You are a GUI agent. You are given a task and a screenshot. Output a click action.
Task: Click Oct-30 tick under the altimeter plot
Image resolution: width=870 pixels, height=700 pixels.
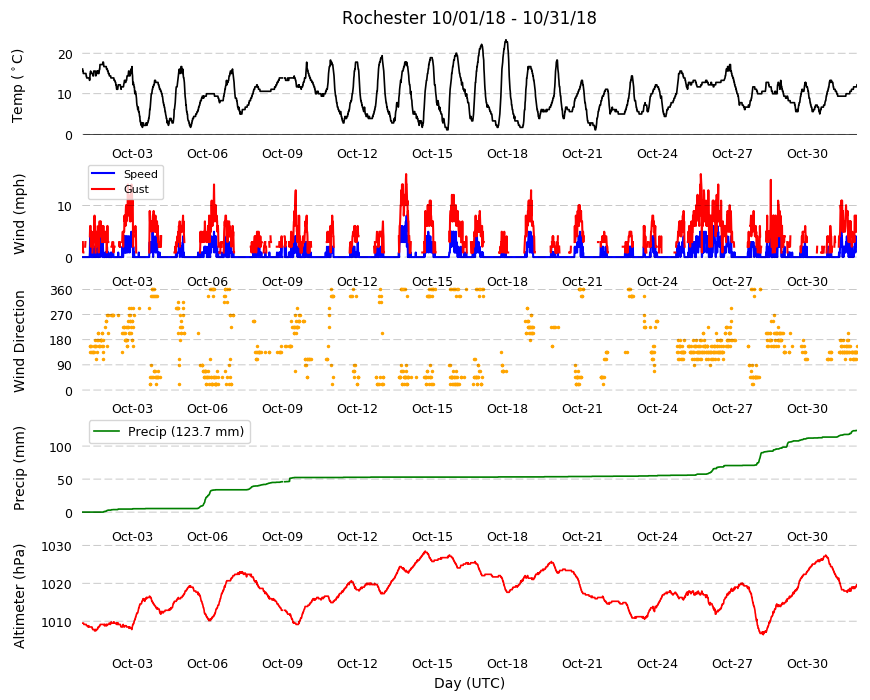[807, 663]
